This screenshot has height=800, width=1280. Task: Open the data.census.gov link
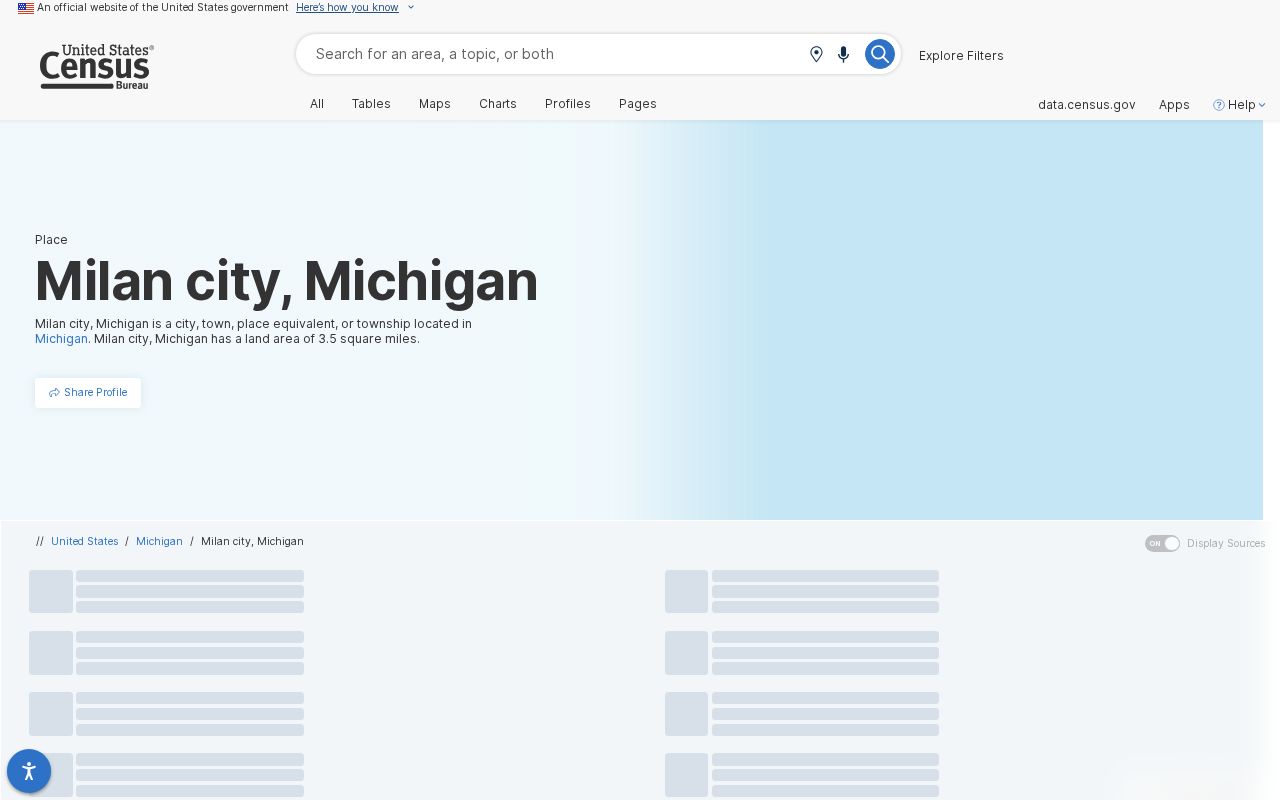(x=1087, y=105)
